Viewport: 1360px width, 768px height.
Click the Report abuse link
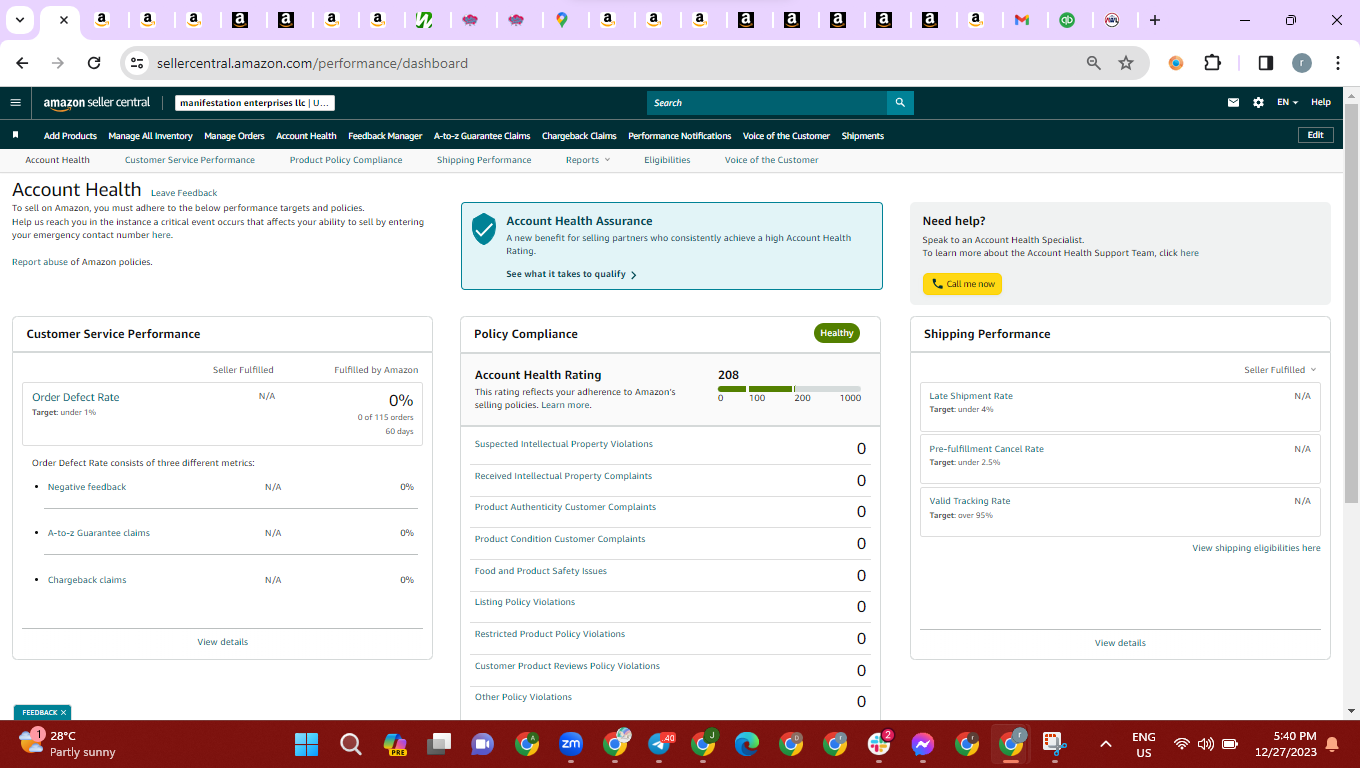[39, 262]
